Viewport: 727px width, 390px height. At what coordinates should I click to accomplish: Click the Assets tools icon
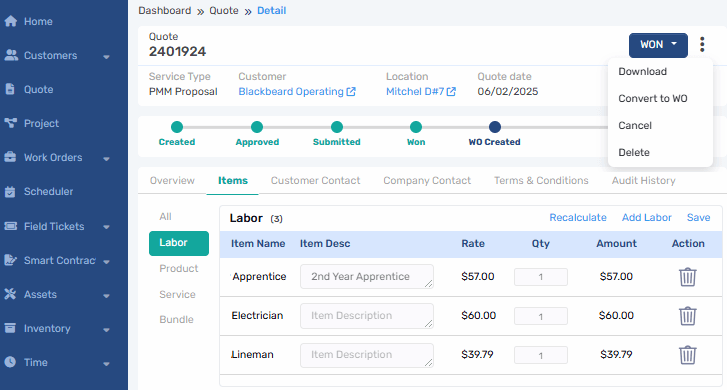click(x=10, y=294)
